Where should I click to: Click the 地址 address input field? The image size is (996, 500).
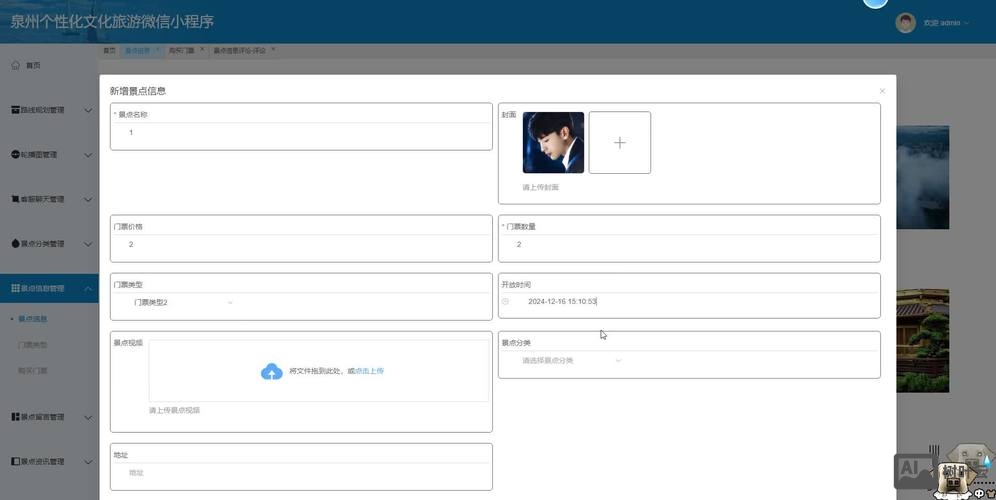click(300, 473)
